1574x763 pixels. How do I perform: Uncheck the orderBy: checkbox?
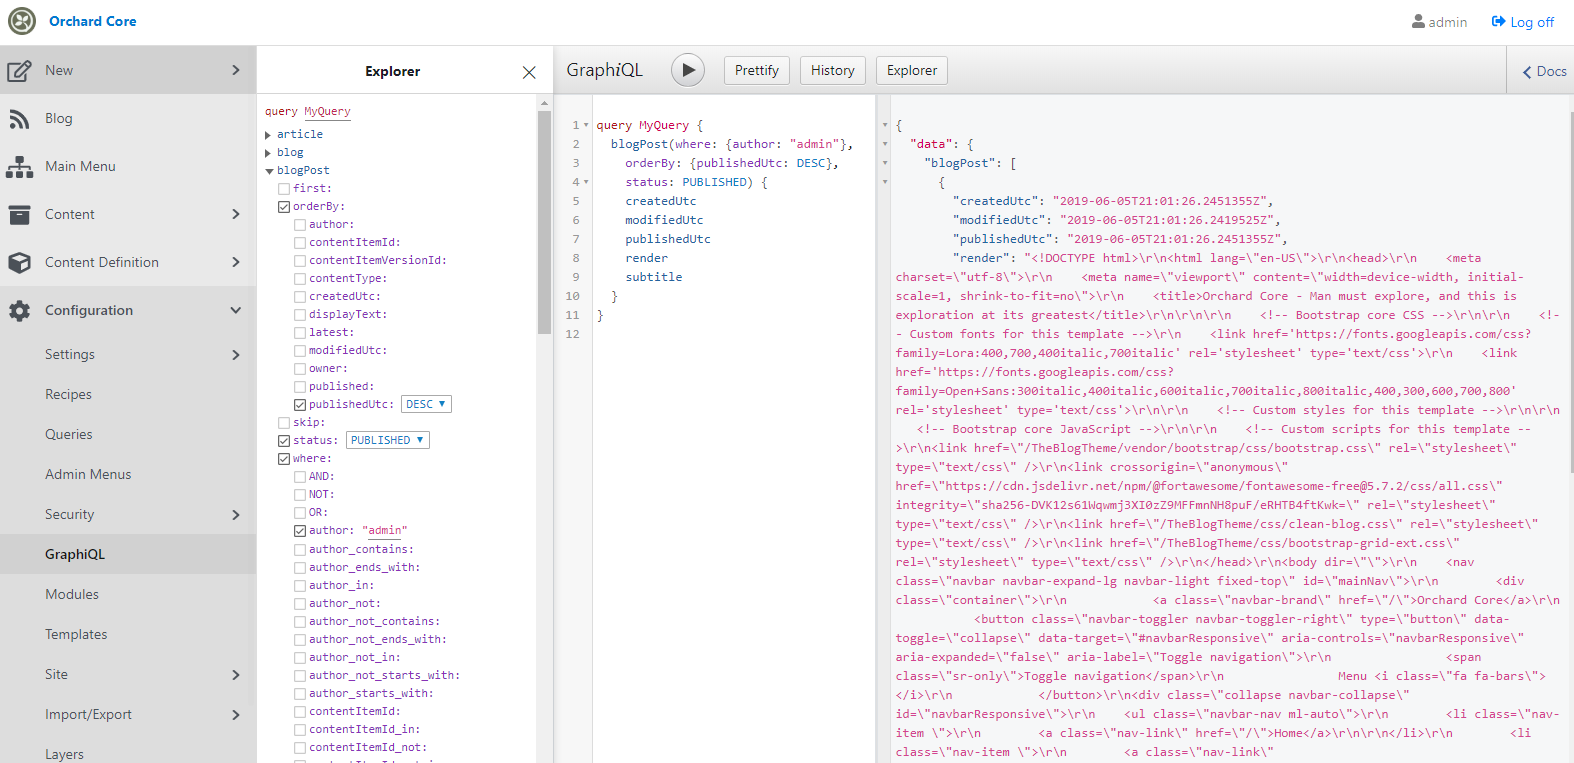[284, 206]
